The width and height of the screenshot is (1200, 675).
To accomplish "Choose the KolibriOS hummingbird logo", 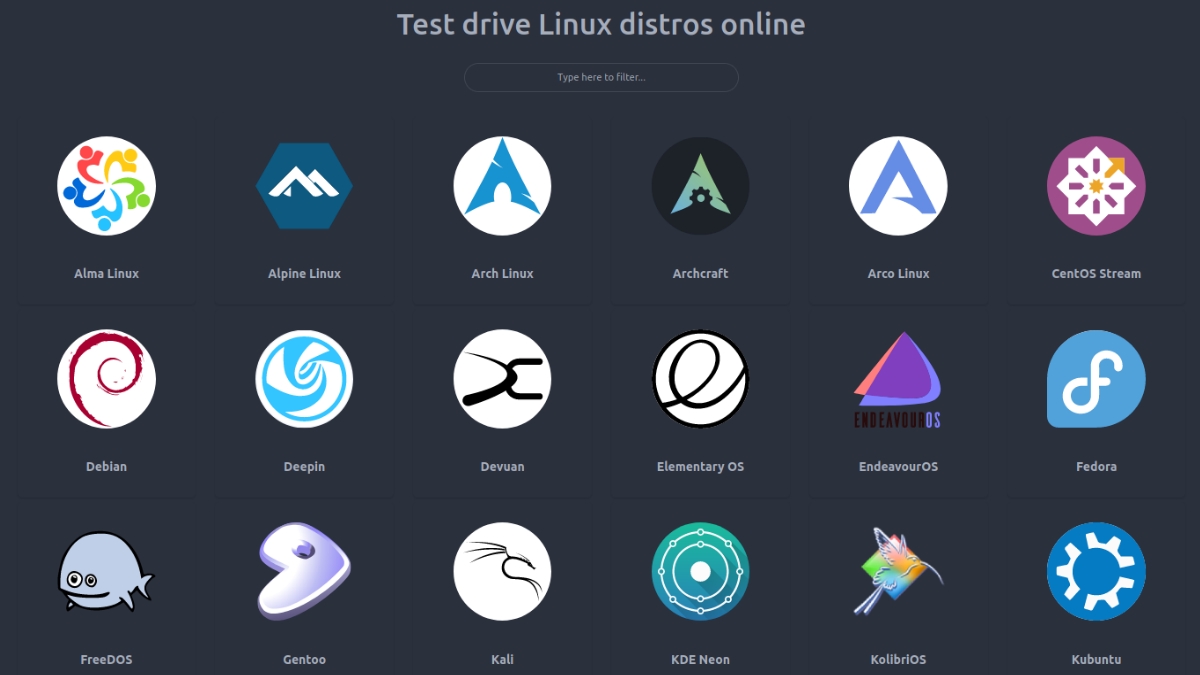I will [898, 570].
